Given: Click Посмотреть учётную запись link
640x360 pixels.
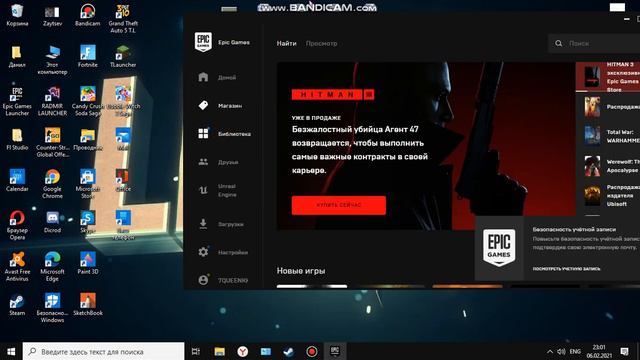Looking at the screenshot, I should click(566, 269).
